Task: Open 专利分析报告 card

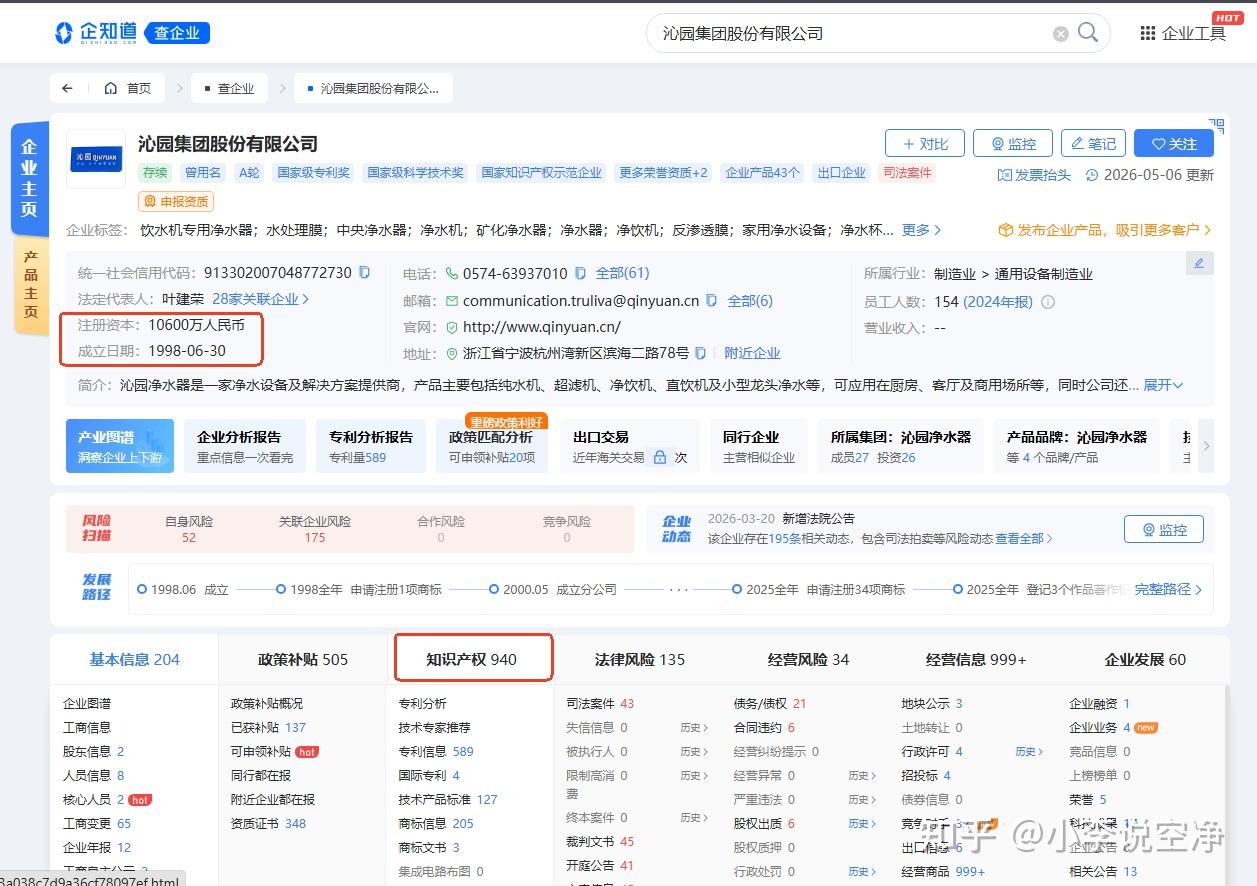Action: pyautogui.click(x=371, y=446)
